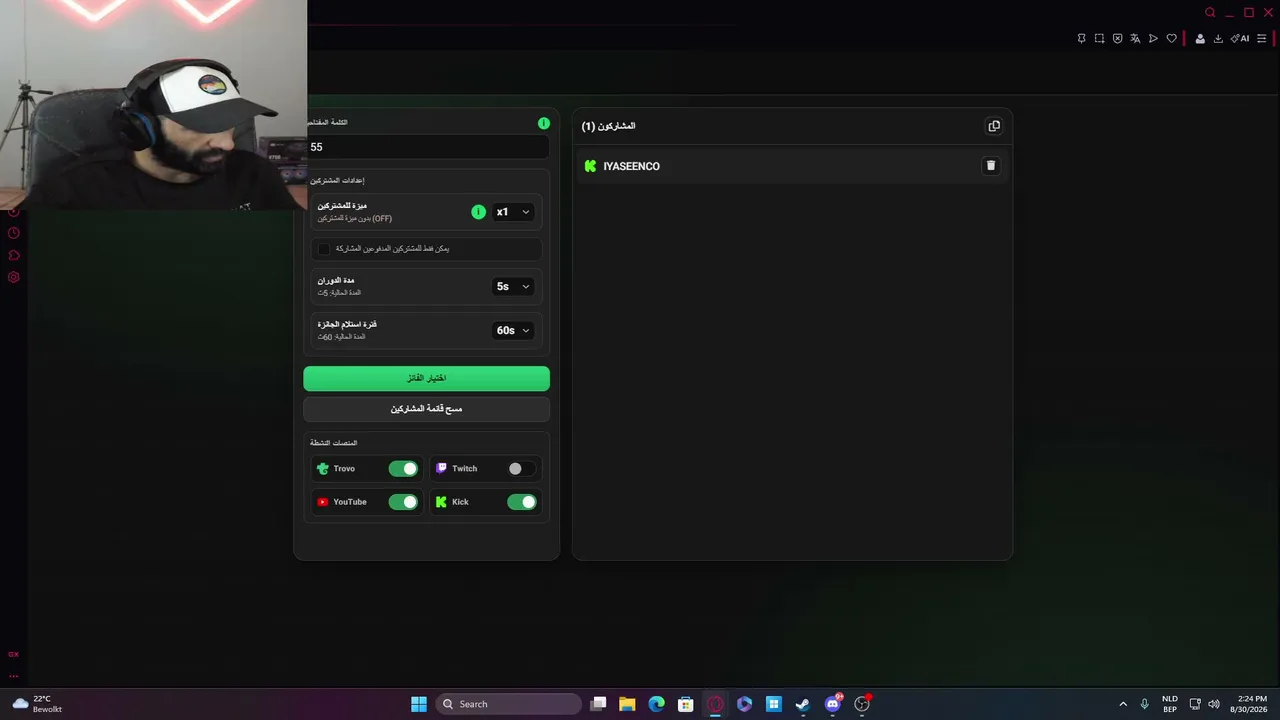The height and width of the screenshot is (720, 1280).
Task: Check the paid subscribers only checkbox
Action: click(x=324, y=248)
